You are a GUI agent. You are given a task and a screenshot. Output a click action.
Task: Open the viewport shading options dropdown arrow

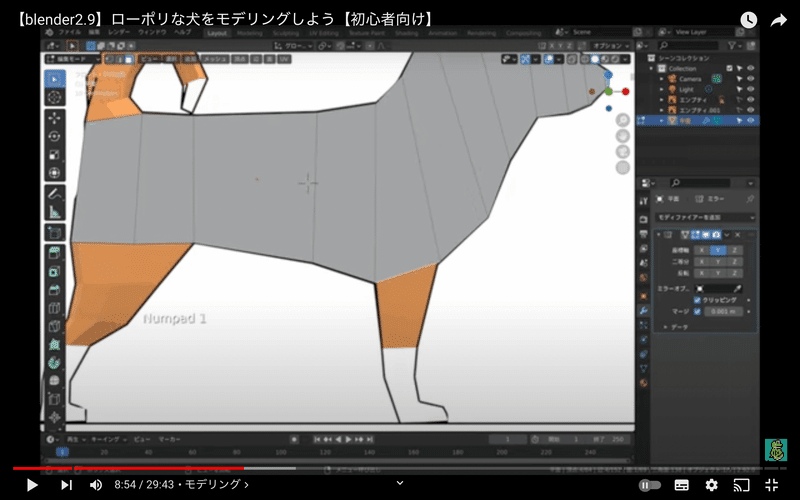[x=626, y=59]
